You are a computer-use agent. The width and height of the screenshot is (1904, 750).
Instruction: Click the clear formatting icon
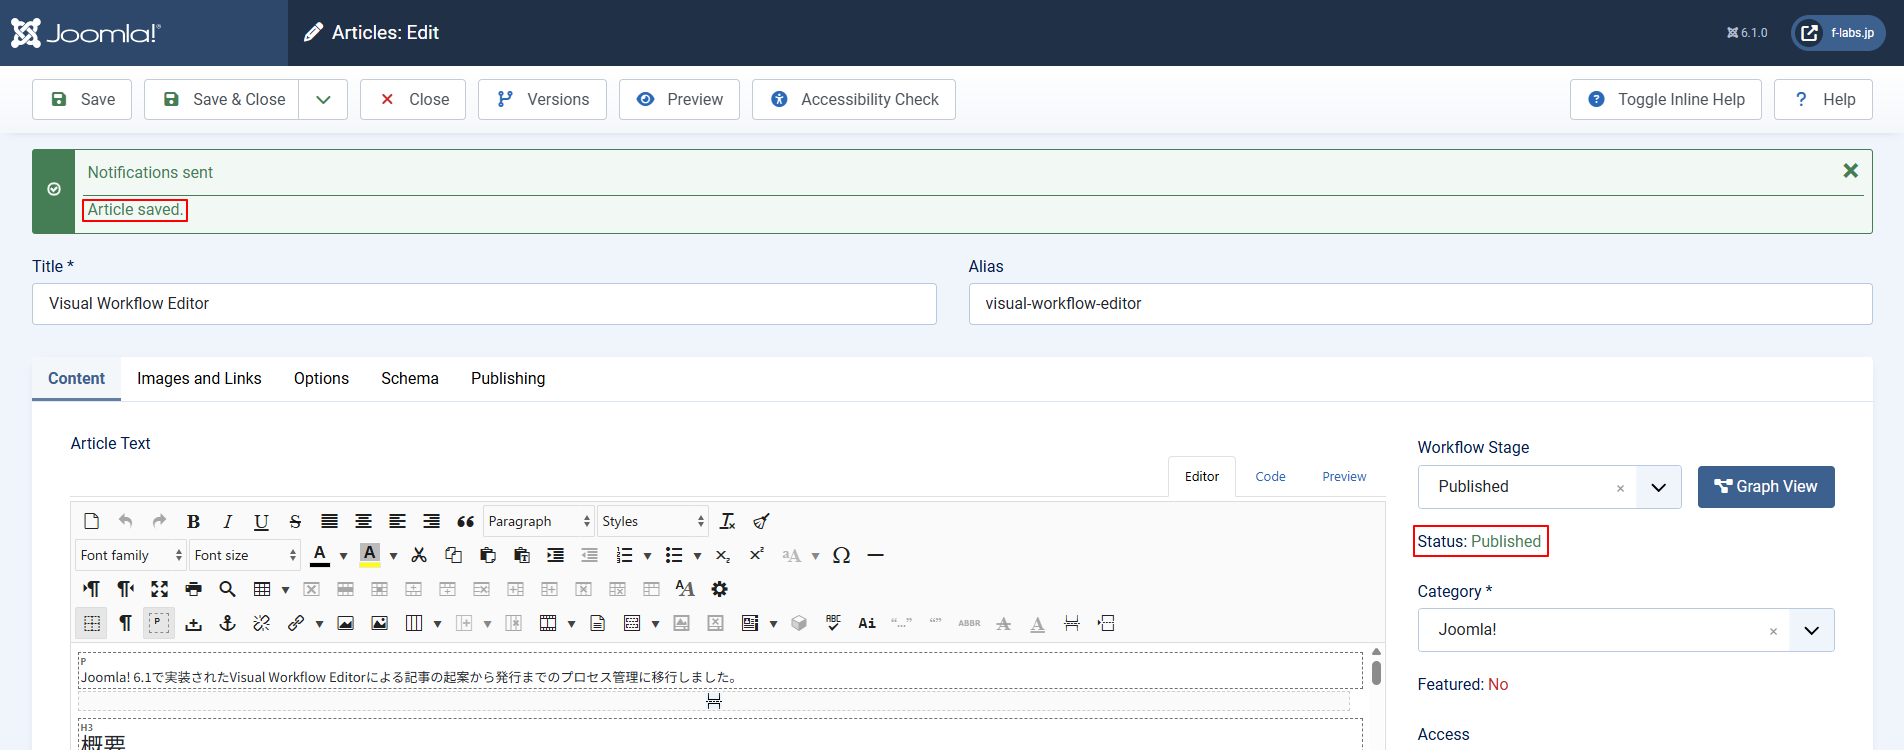coord(727,521)
